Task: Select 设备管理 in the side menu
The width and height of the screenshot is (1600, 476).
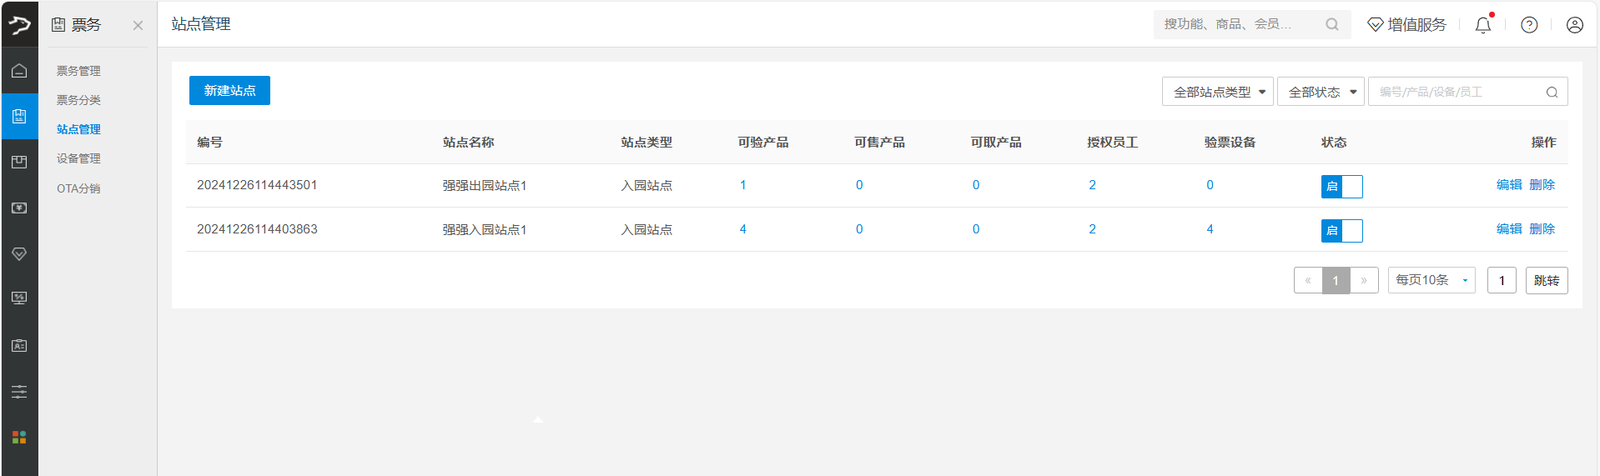Action: (x=79, y=158)
